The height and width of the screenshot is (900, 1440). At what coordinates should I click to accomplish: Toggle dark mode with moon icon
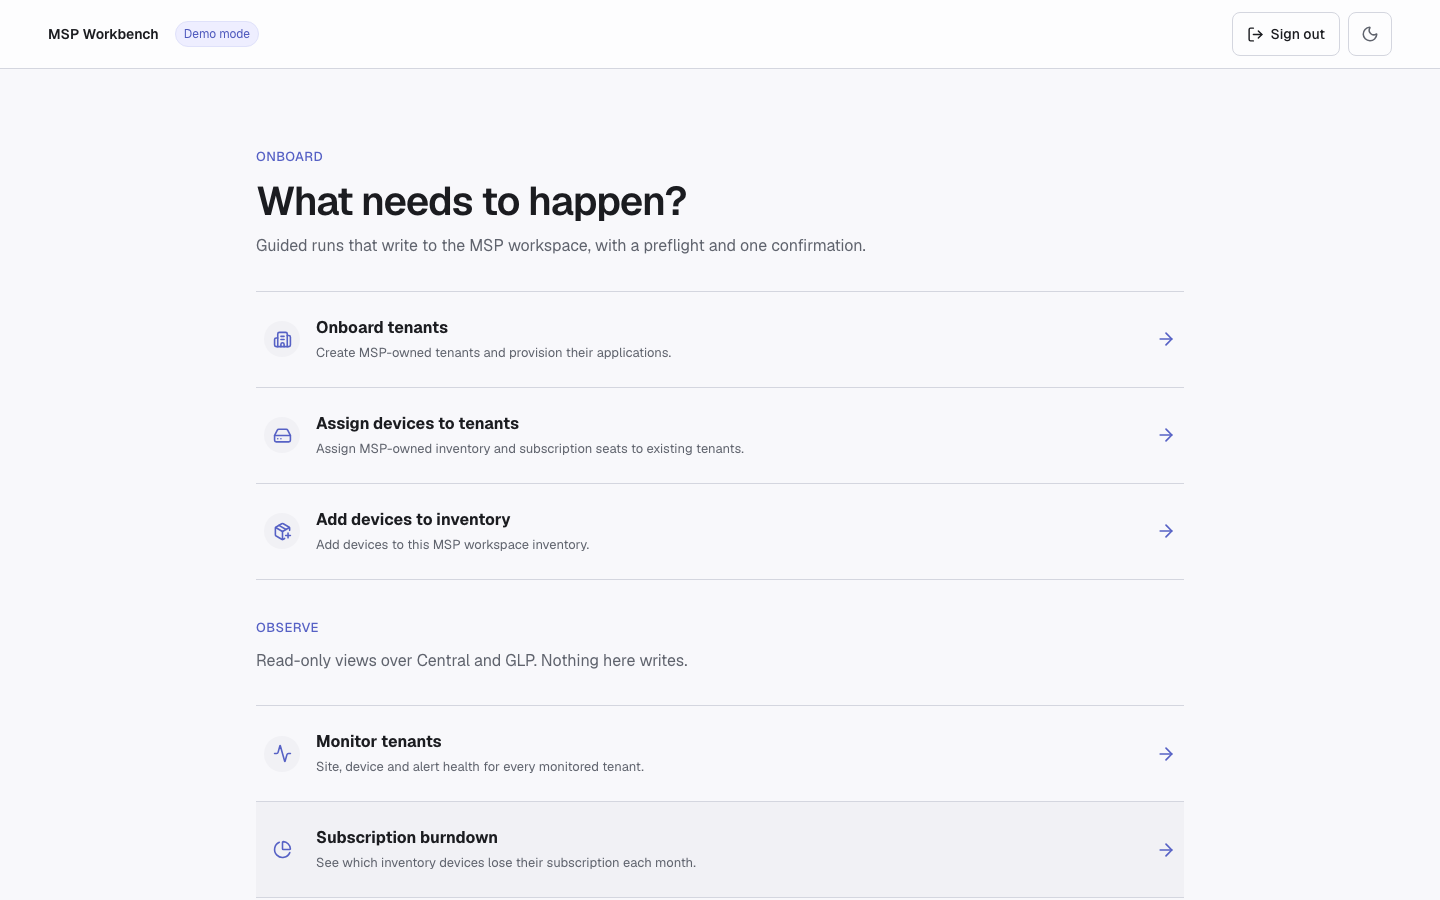coord(1370,34)
